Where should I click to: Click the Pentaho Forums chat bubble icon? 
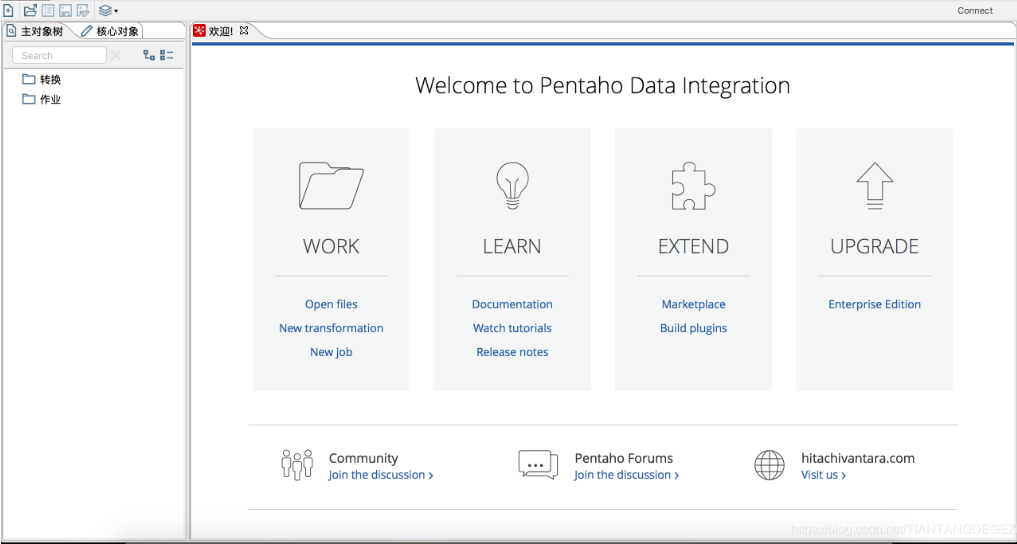(538, 465)
